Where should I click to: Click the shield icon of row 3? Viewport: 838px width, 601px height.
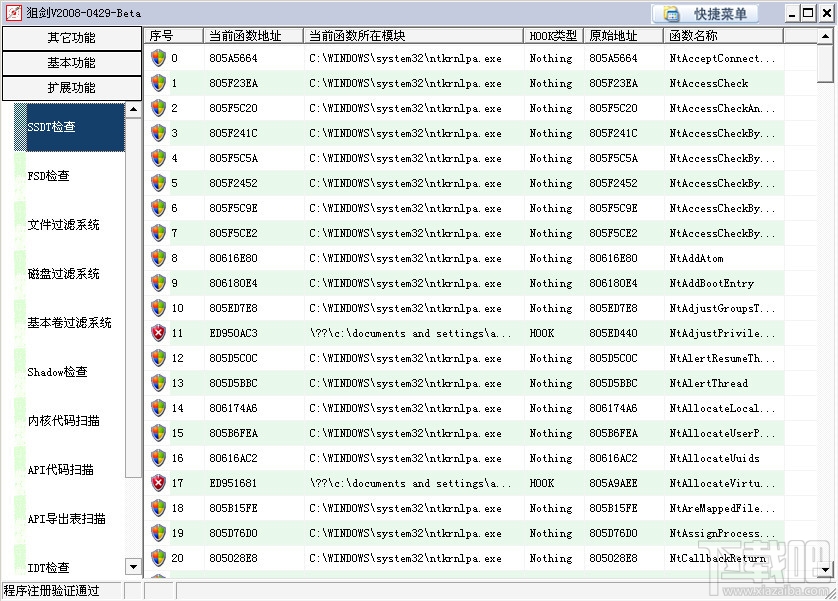[x=158, y=133]
